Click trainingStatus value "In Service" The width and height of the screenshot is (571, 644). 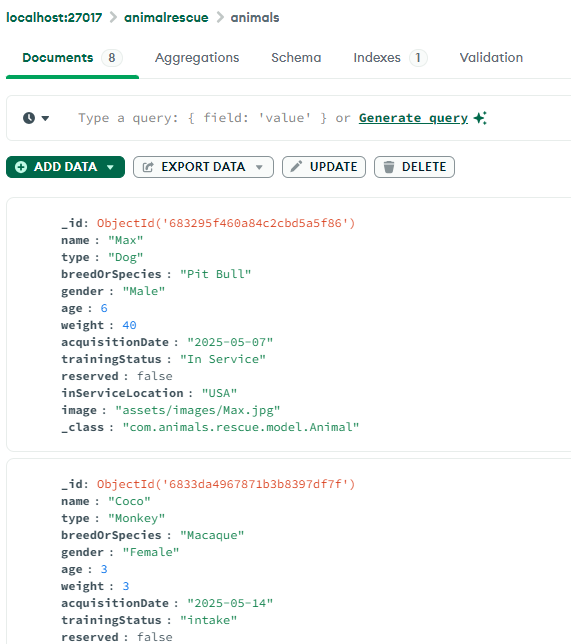(223, 359)
